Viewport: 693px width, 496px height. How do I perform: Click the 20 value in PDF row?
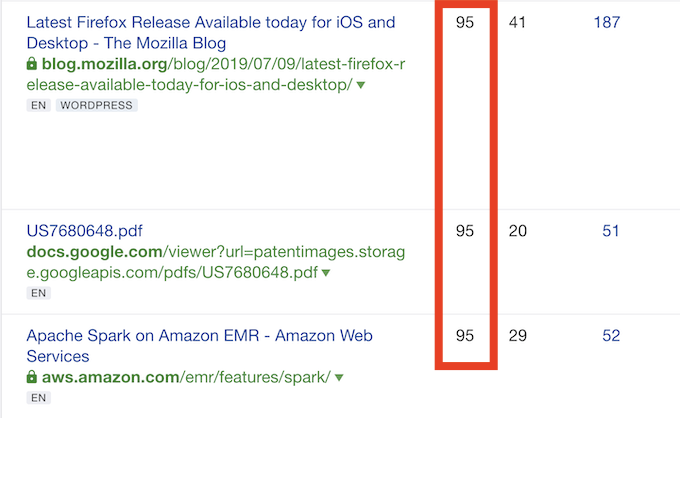point(517,231)
